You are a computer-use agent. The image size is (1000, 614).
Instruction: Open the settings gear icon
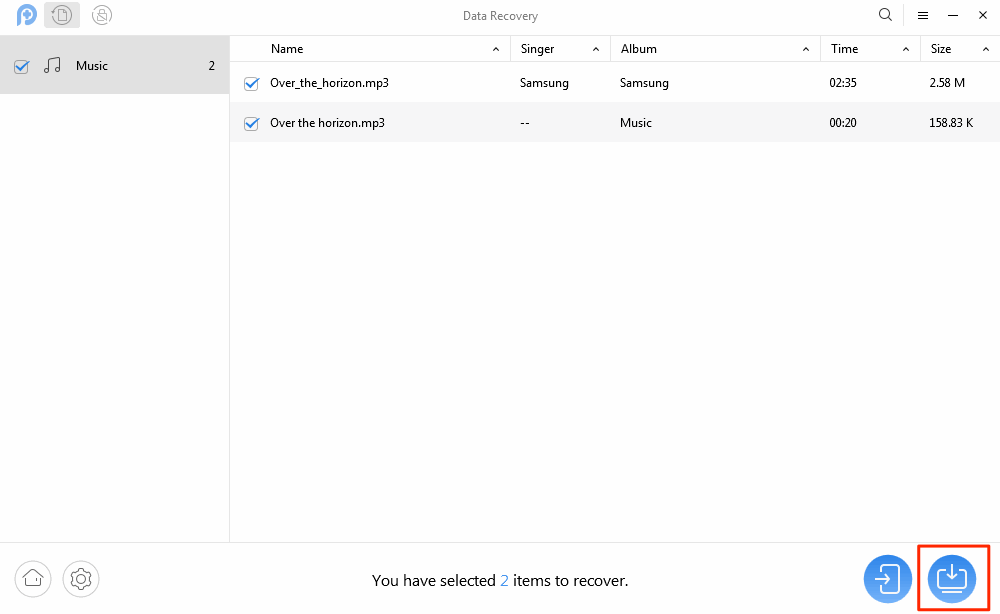[x=81, y=579]
